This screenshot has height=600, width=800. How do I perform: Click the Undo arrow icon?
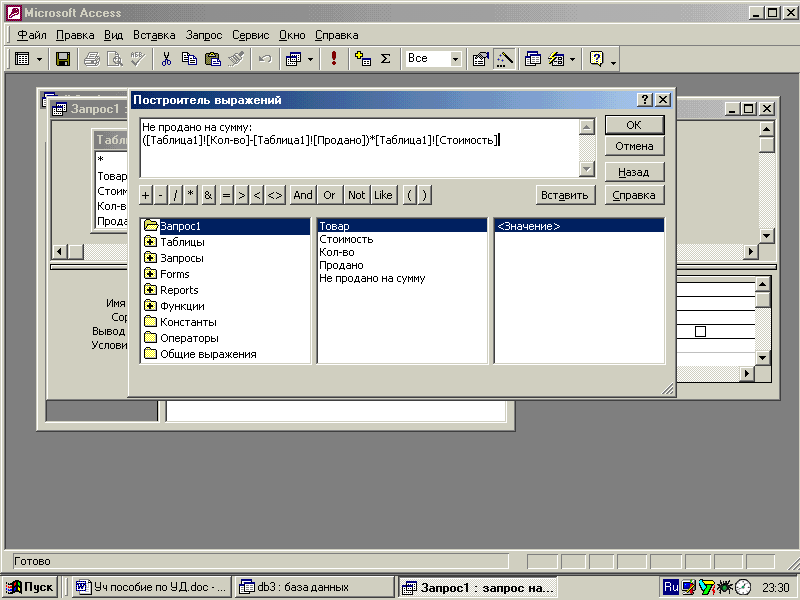(x=264, y=59)
